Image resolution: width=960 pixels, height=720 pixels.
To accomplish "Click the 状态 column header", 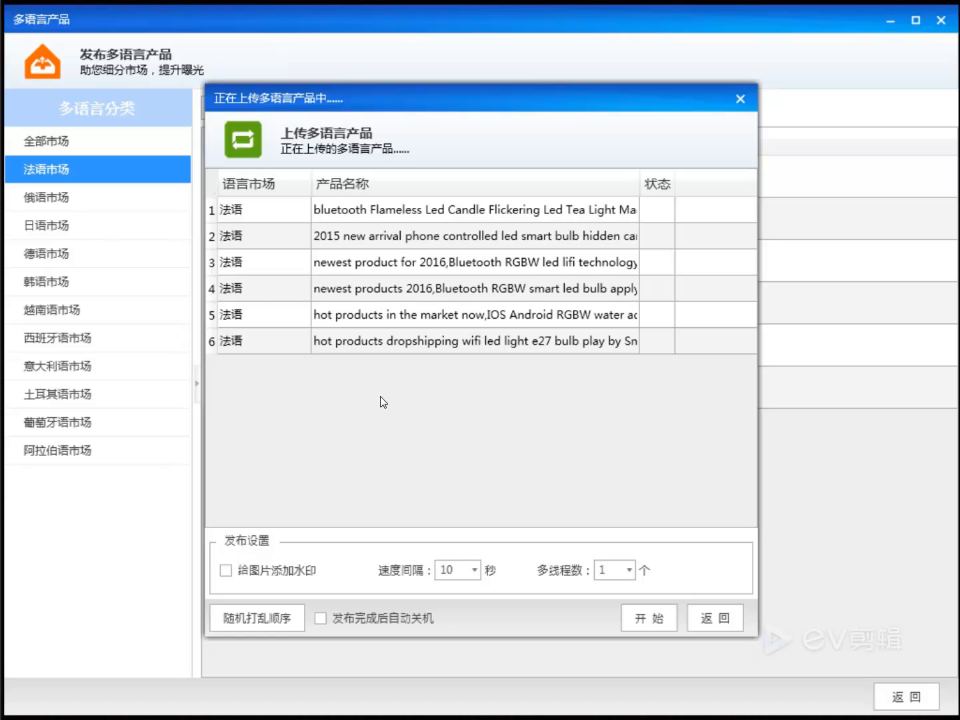I will pos(657,184).
